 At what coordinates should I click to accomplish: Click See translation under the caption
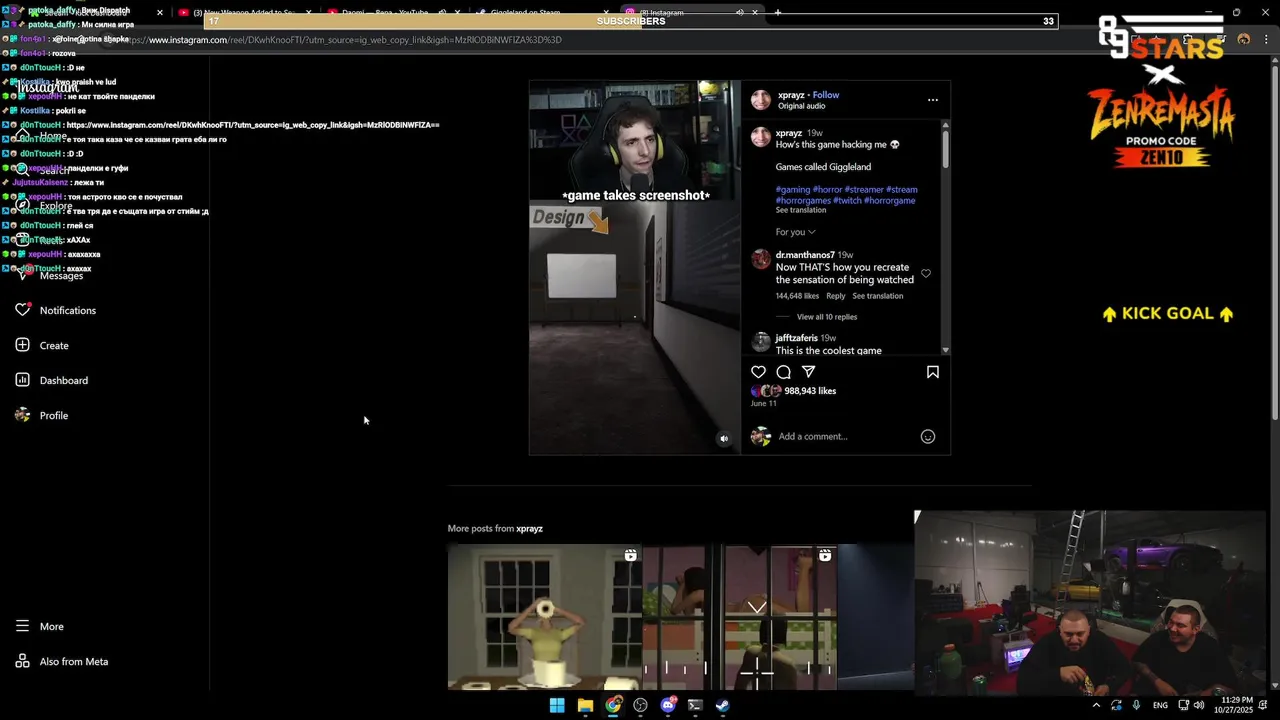coord(801,210)
